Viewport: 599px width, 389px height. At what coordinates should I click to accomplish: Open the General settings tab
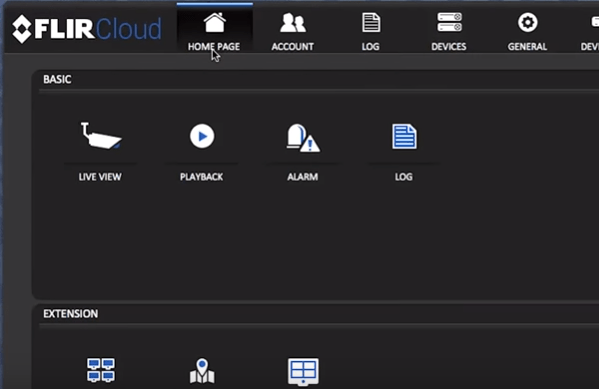click(527, 31)
